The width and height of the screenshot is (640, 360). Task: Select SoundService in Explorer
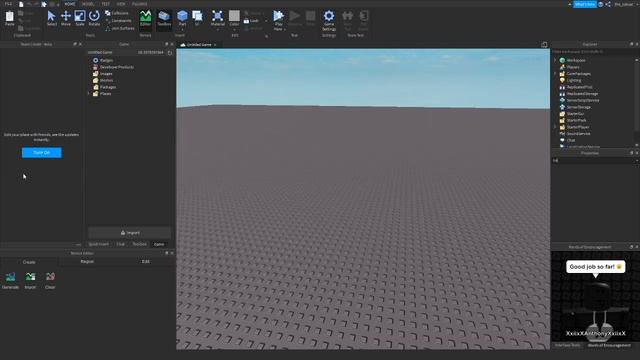coord(578,133)
